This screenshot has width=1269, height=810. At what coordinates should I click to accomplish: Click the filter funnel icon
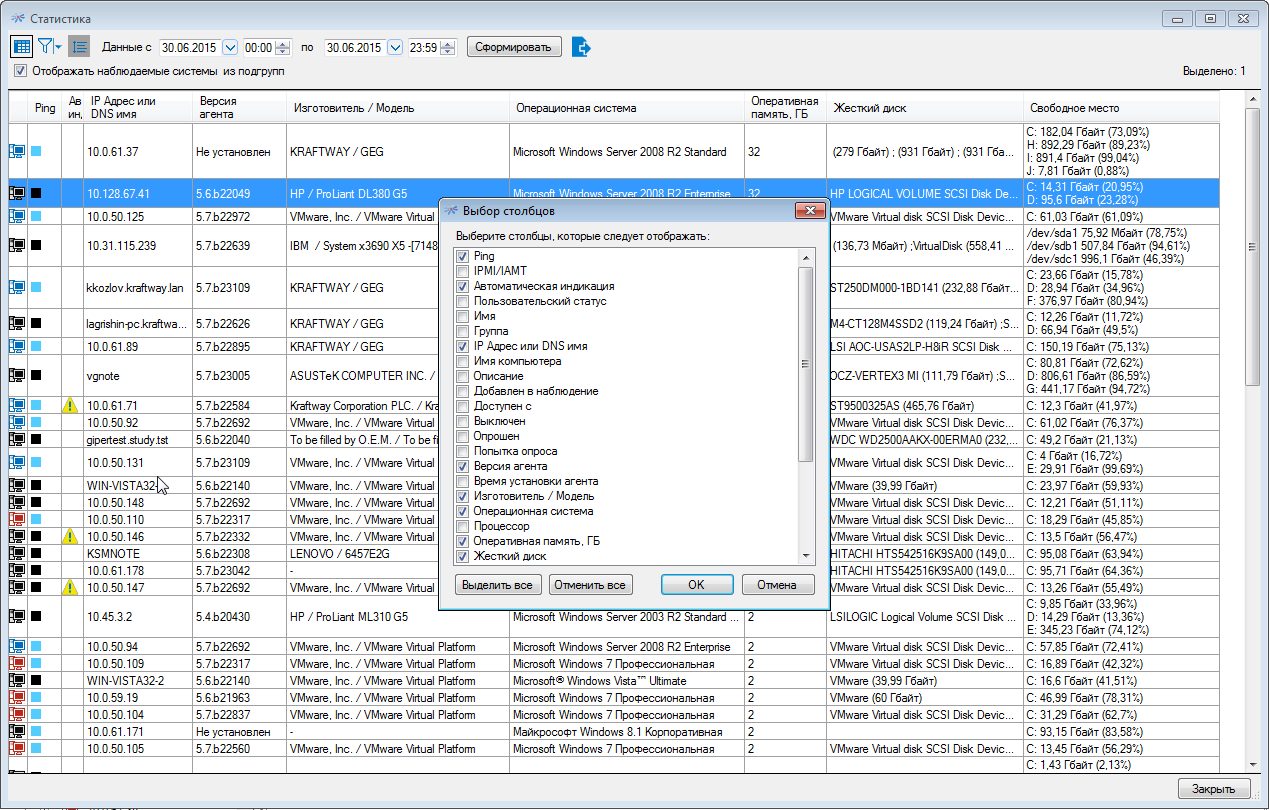(45, 47)
